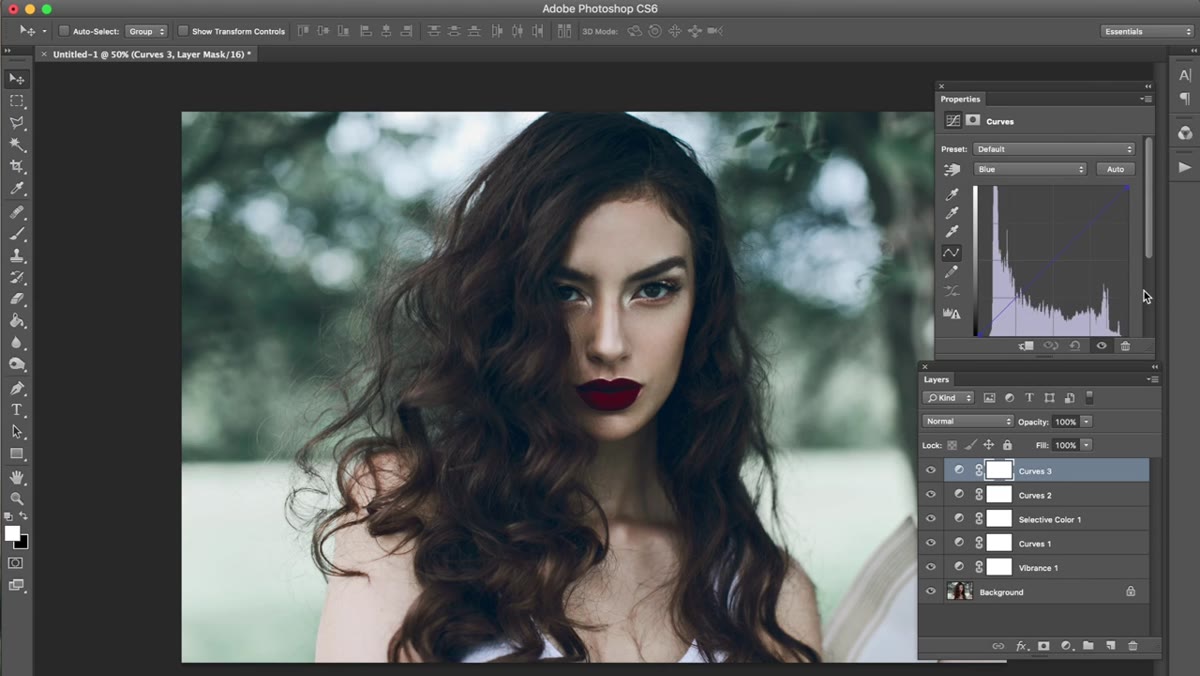Select the Eraser tool
1200x676 pixels.
17,299
